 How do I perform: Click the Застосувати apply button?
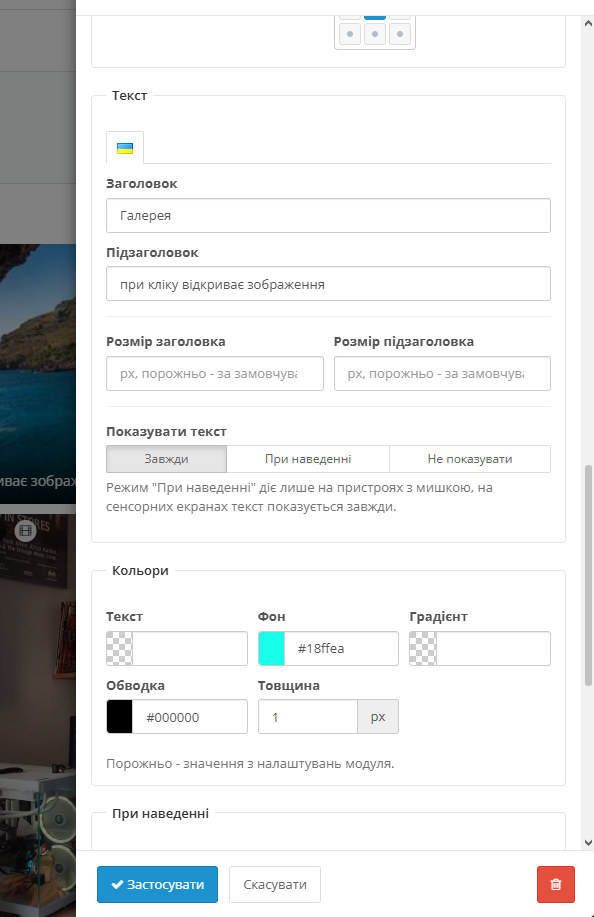(x=157, y=884)
